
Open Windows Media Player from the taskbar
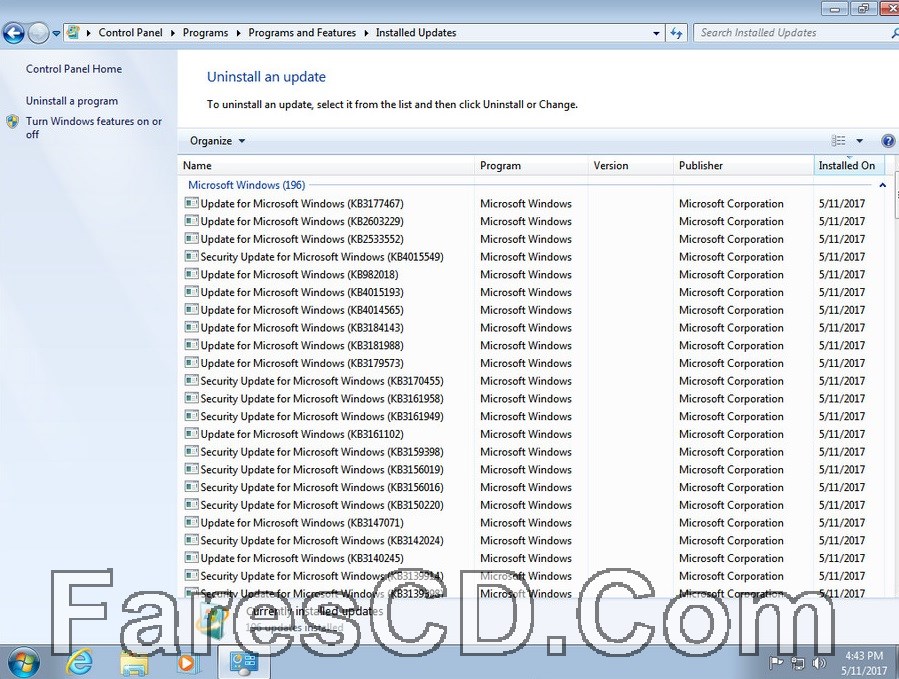tap(187, 664)
